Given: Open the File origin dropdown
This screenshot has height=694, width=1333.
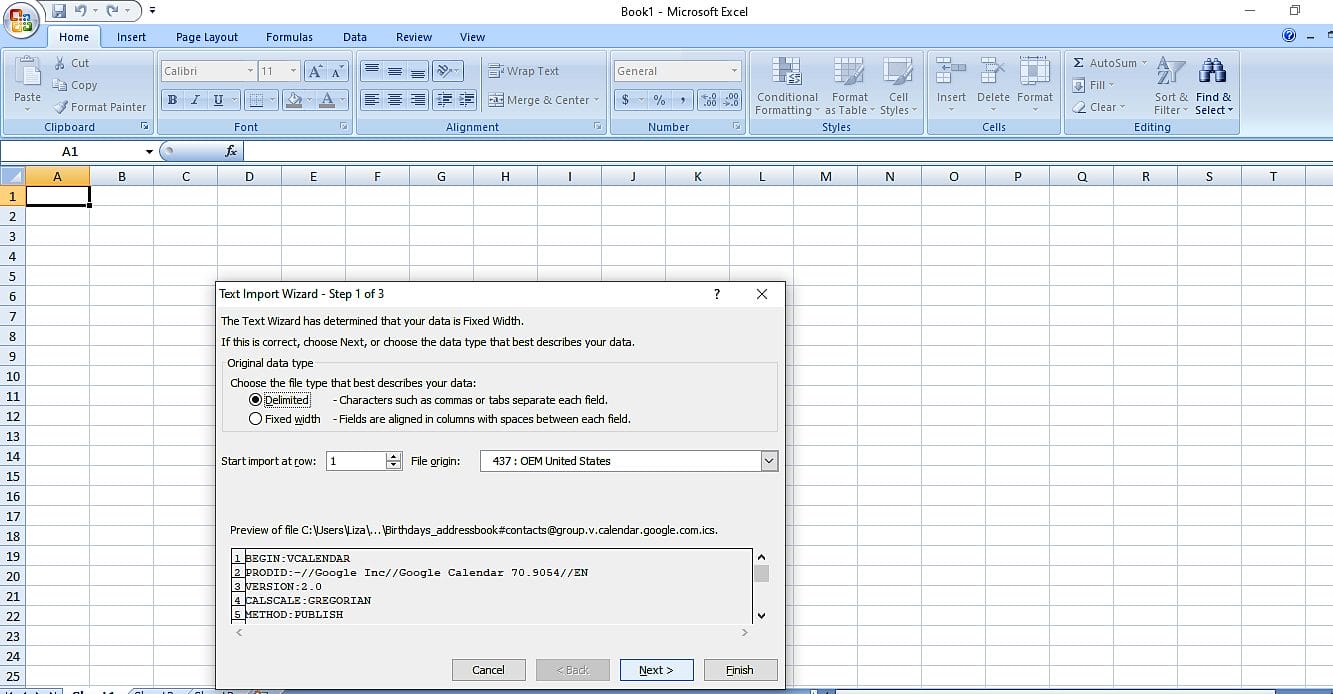Looking at the screenshot, I should point(768,461).
